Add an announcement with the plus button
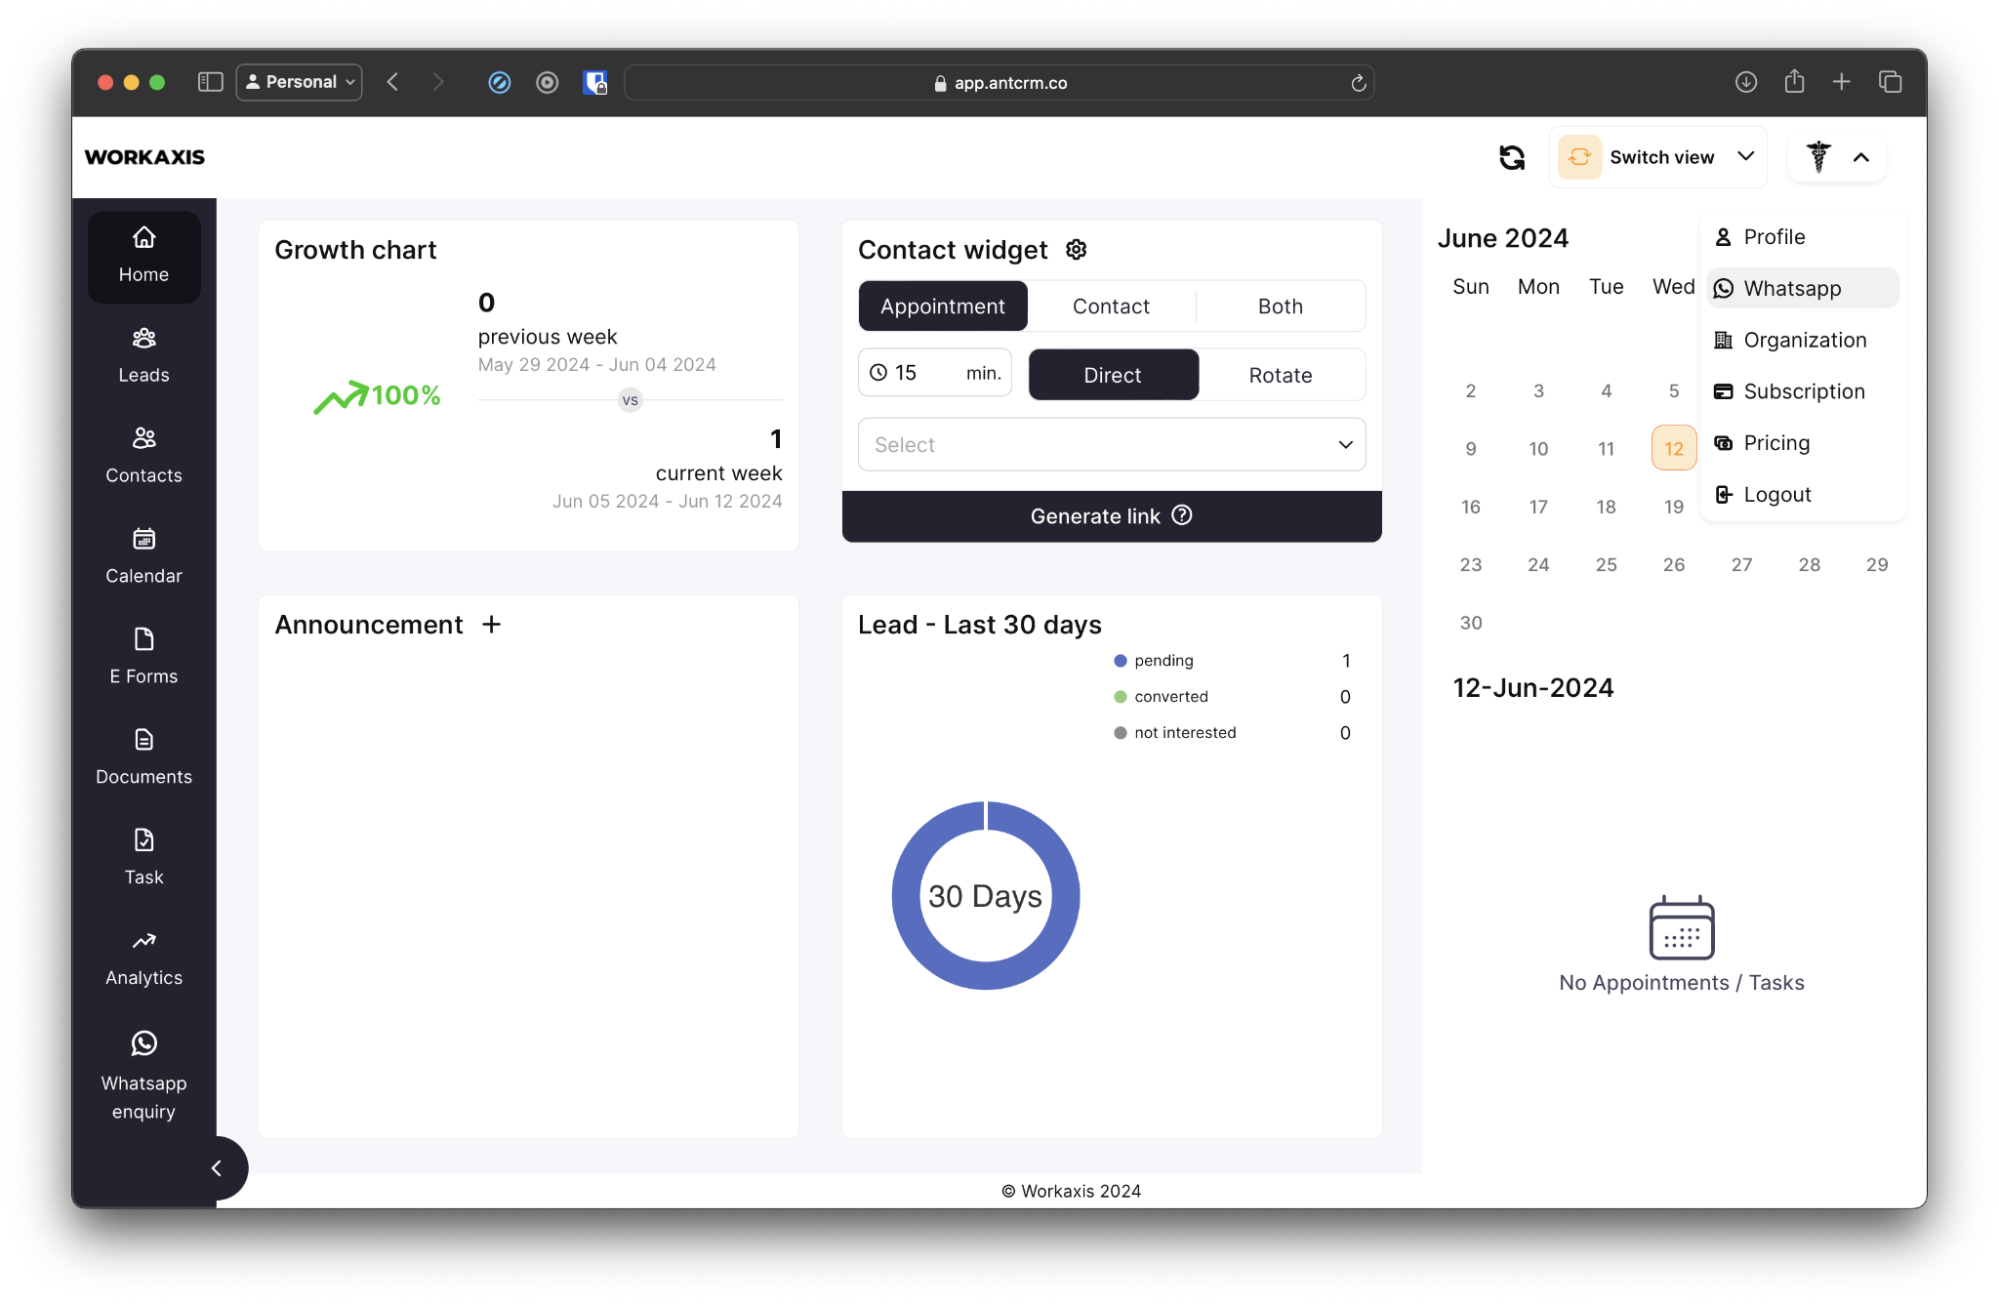 click(492, 624)
